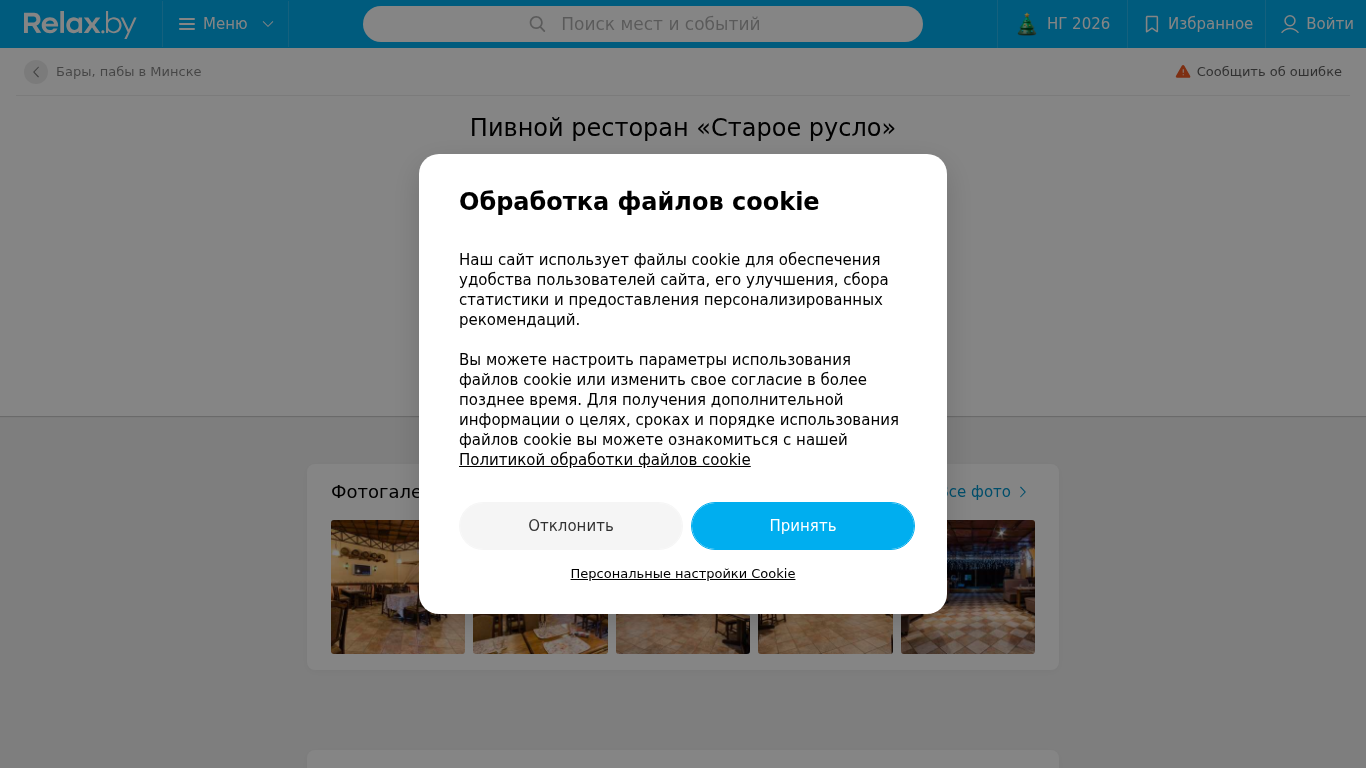Open Персональные настройки Cookie
This screenshot has width=1366, height=768.
click(683, 574)
